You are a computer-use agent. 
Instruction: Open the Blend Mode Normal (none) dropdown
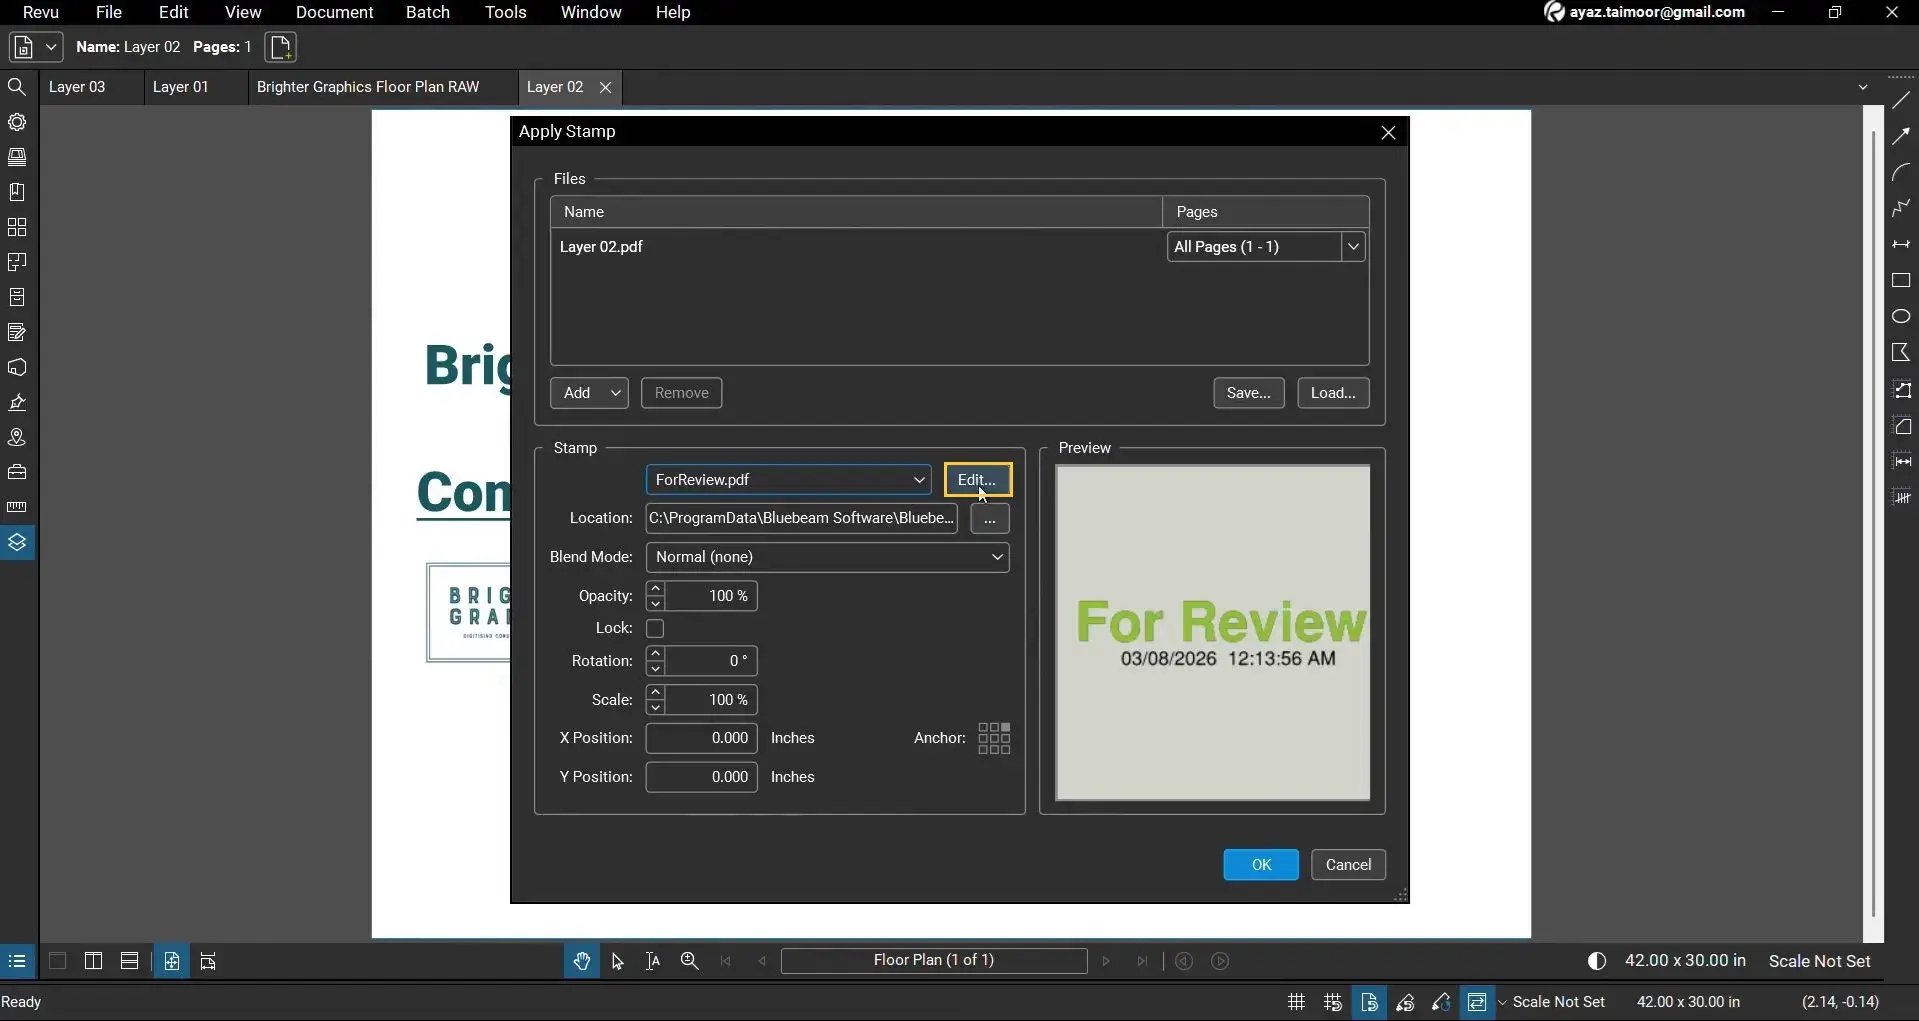(827, 557)
